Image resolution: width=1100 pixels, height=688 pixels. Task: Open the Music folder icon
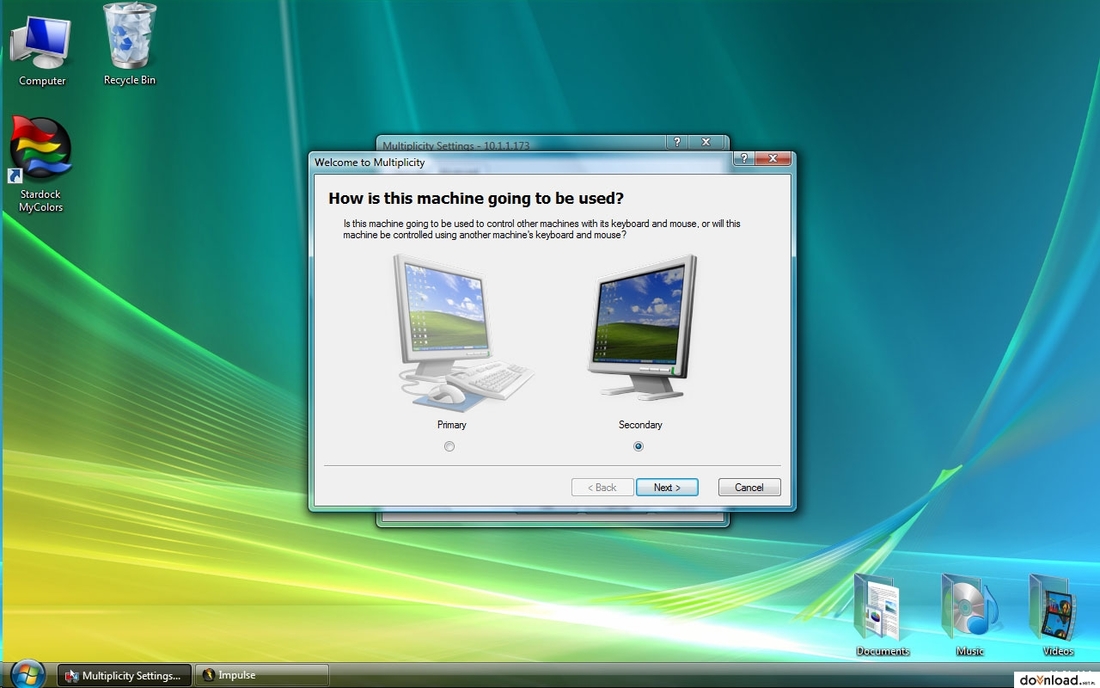(x=970, y=616)
